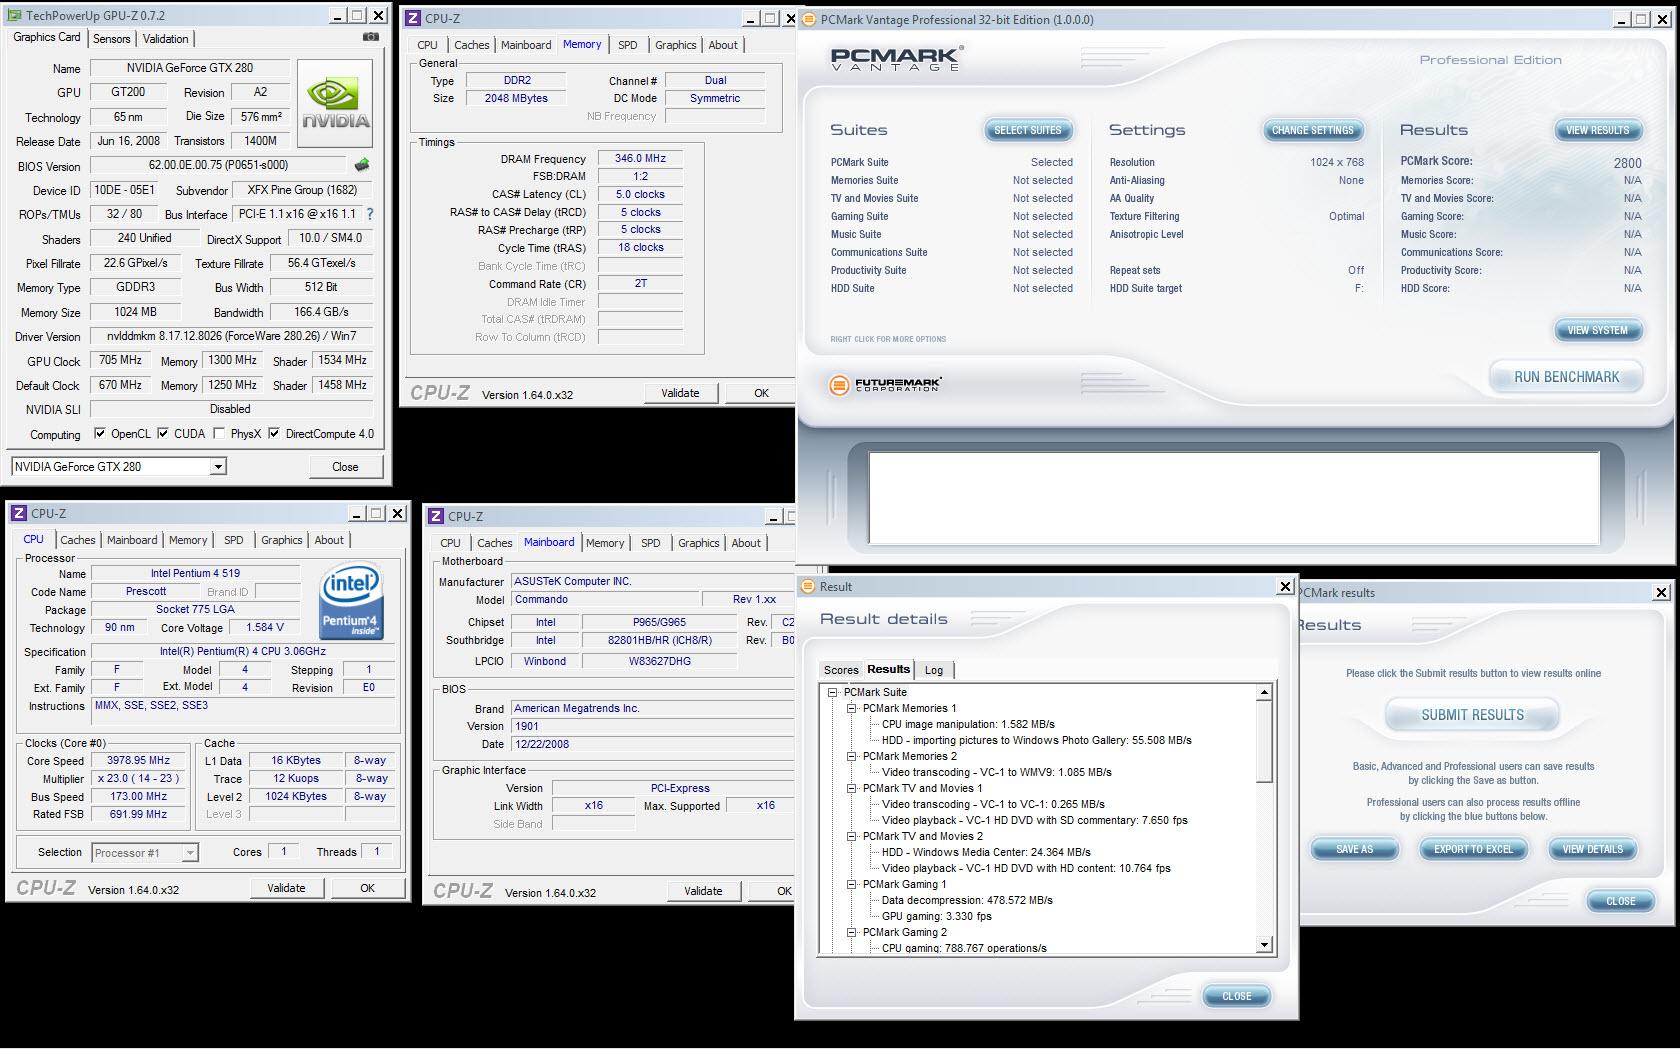Collapse the PCMark Memories 1 node
Viewport: 1680px width, 1050px height.
(x=852, y=708)
